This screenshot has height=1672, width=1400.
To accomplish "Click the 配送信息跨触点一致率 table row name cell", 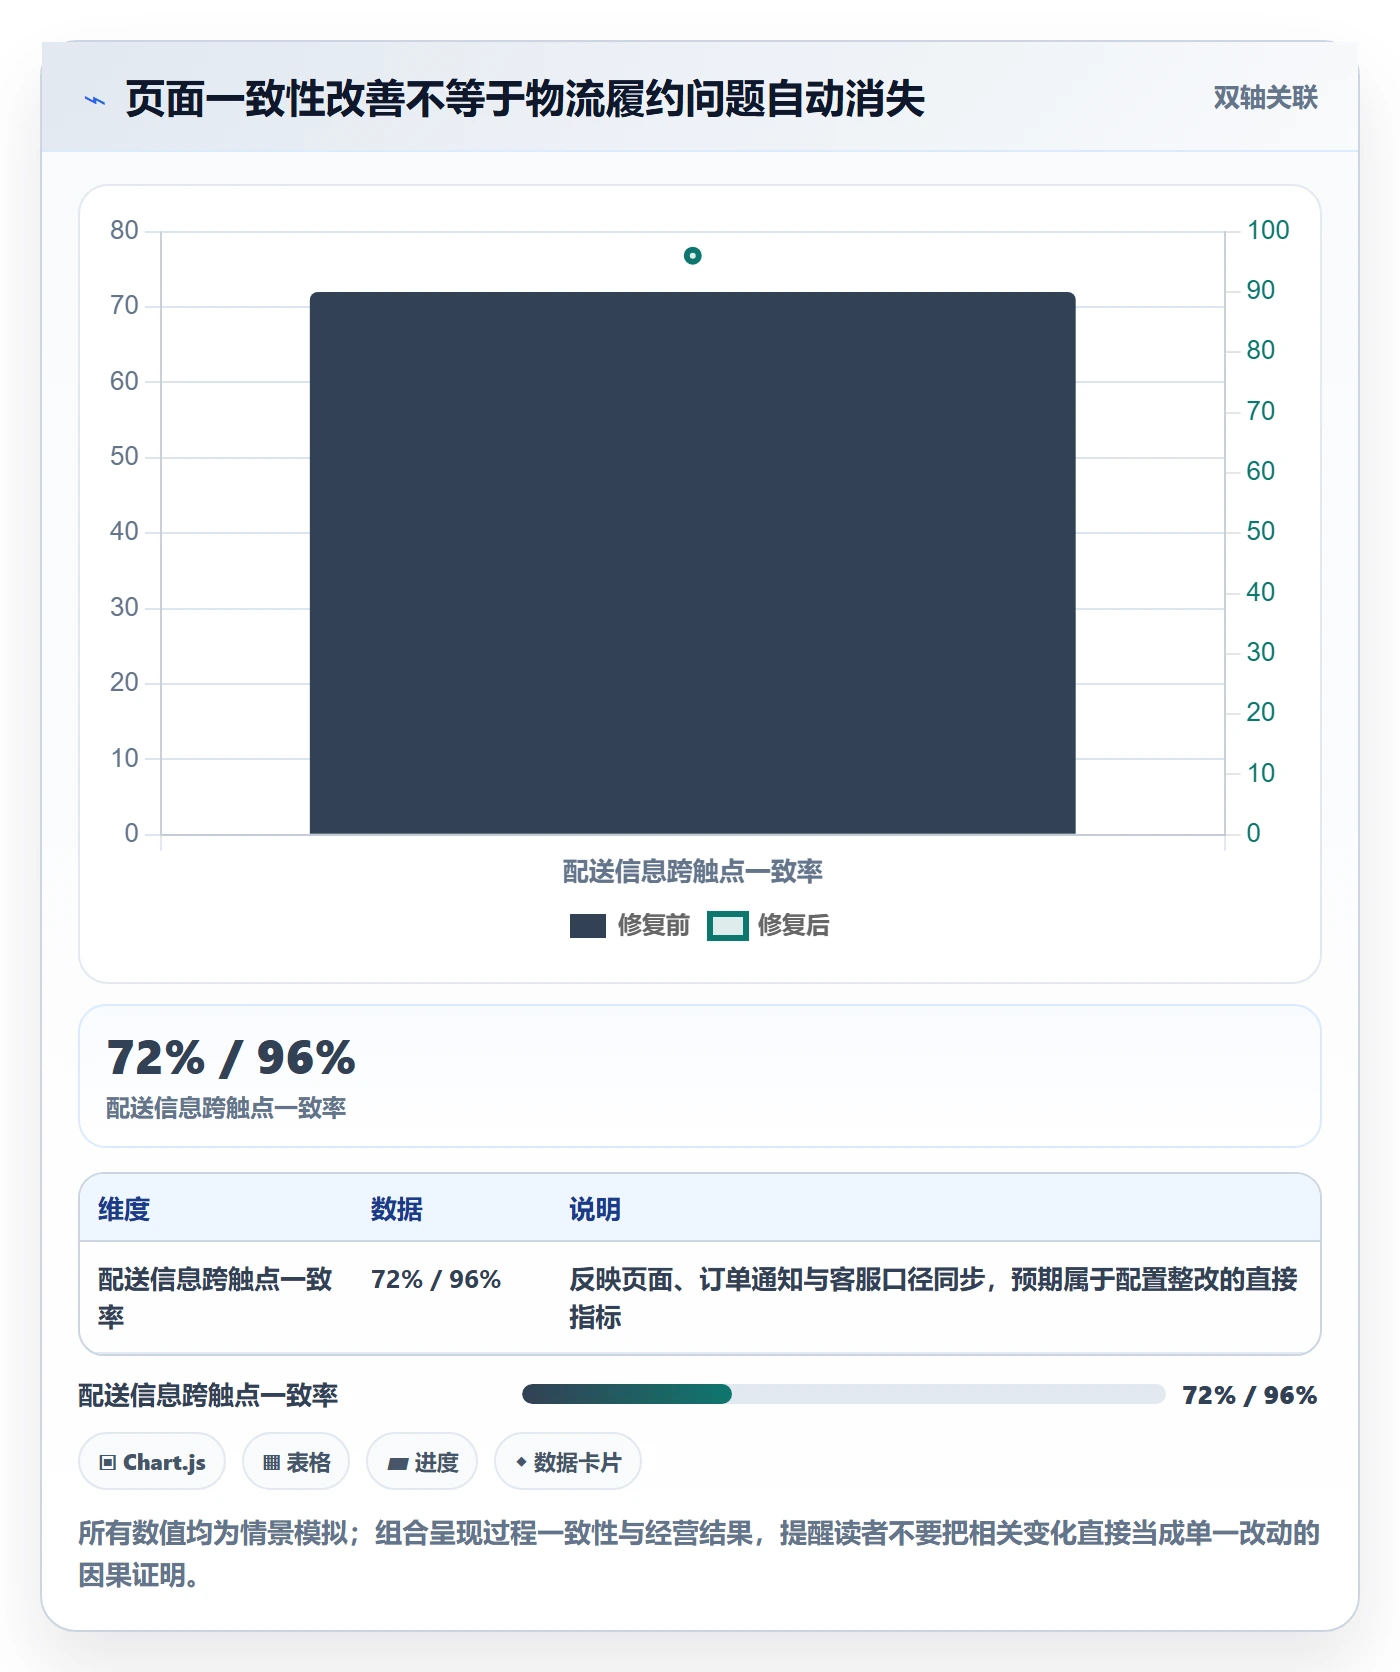I will pyautogui.click(x=215, y=1298).
